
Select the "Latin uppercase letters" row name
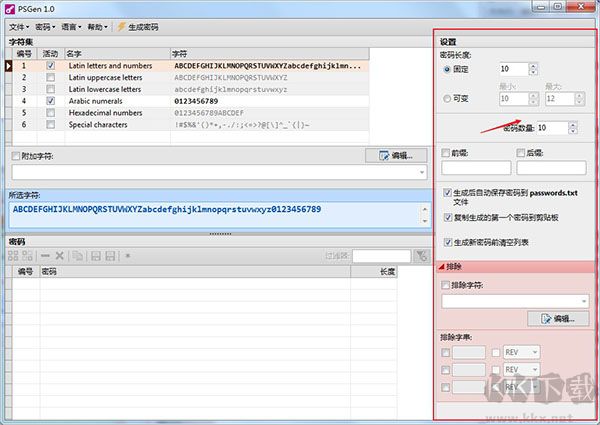[105, 78]
